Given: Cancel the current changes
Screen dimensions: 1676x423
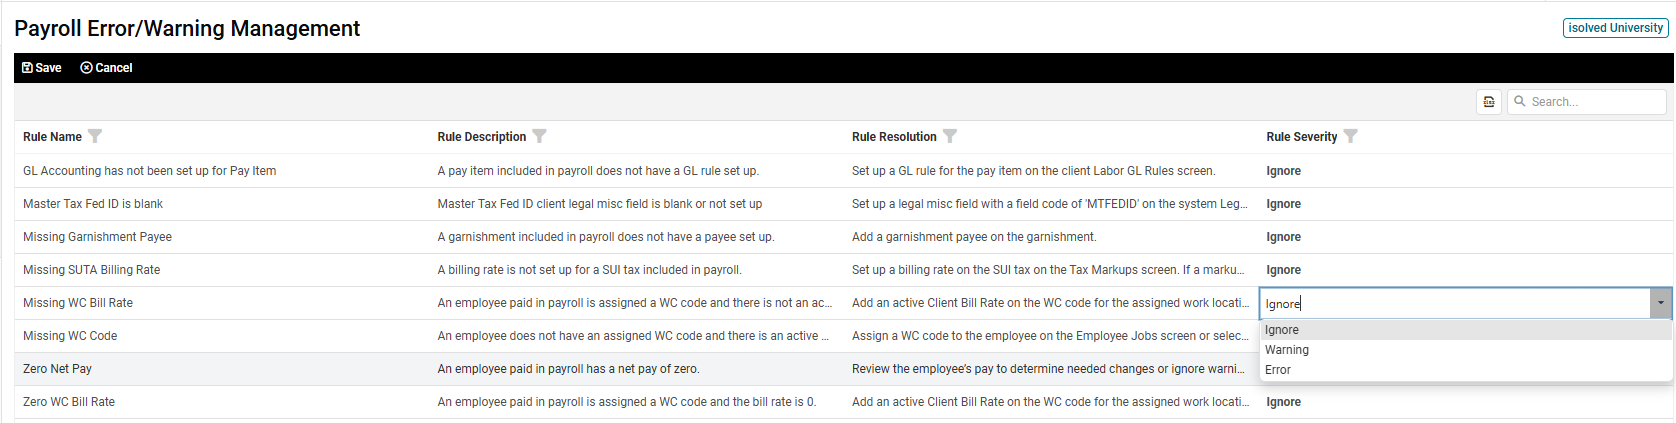Looking at the screenshot, I should [106, 68].
